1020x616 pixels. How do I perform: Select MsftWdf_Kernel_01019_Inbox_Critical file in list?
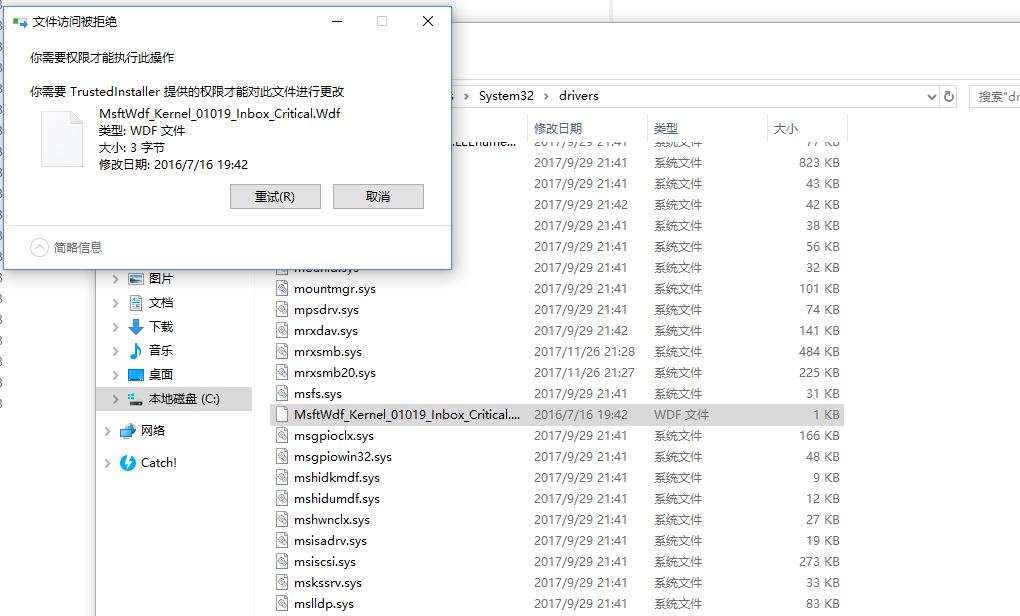pyautogui.click(x=406, y=415)
